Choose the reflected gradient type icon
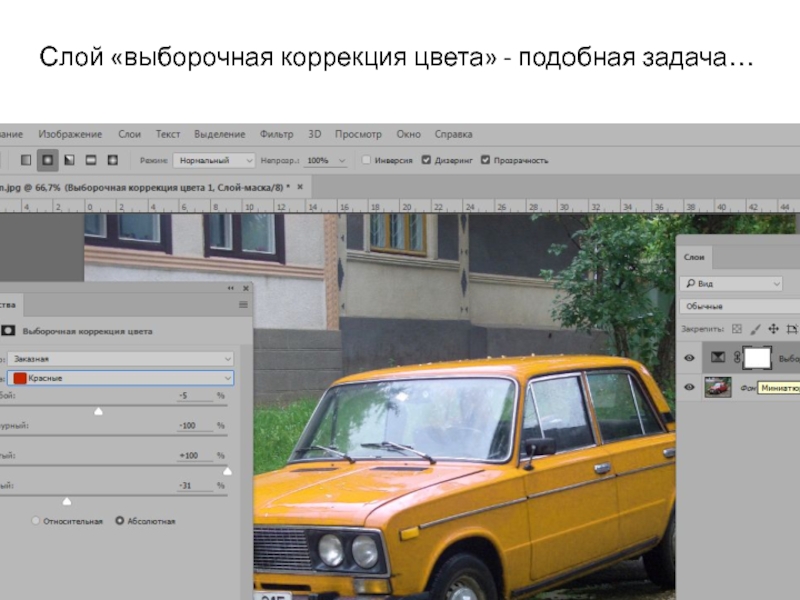 [x=91, y=160]
